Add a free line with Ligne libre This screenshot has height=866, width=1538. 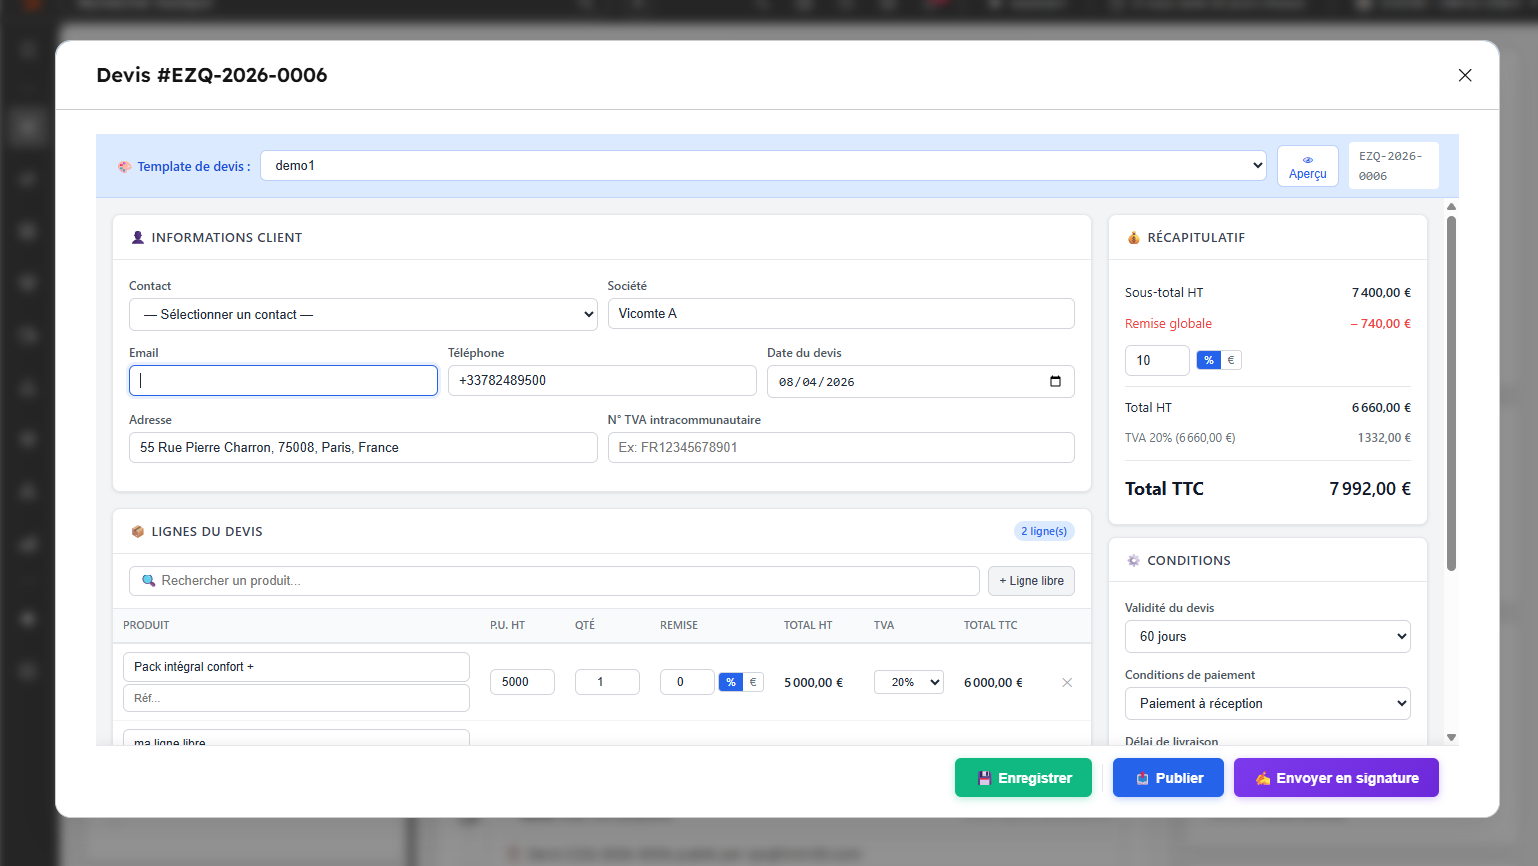(x=1031, y=581)
